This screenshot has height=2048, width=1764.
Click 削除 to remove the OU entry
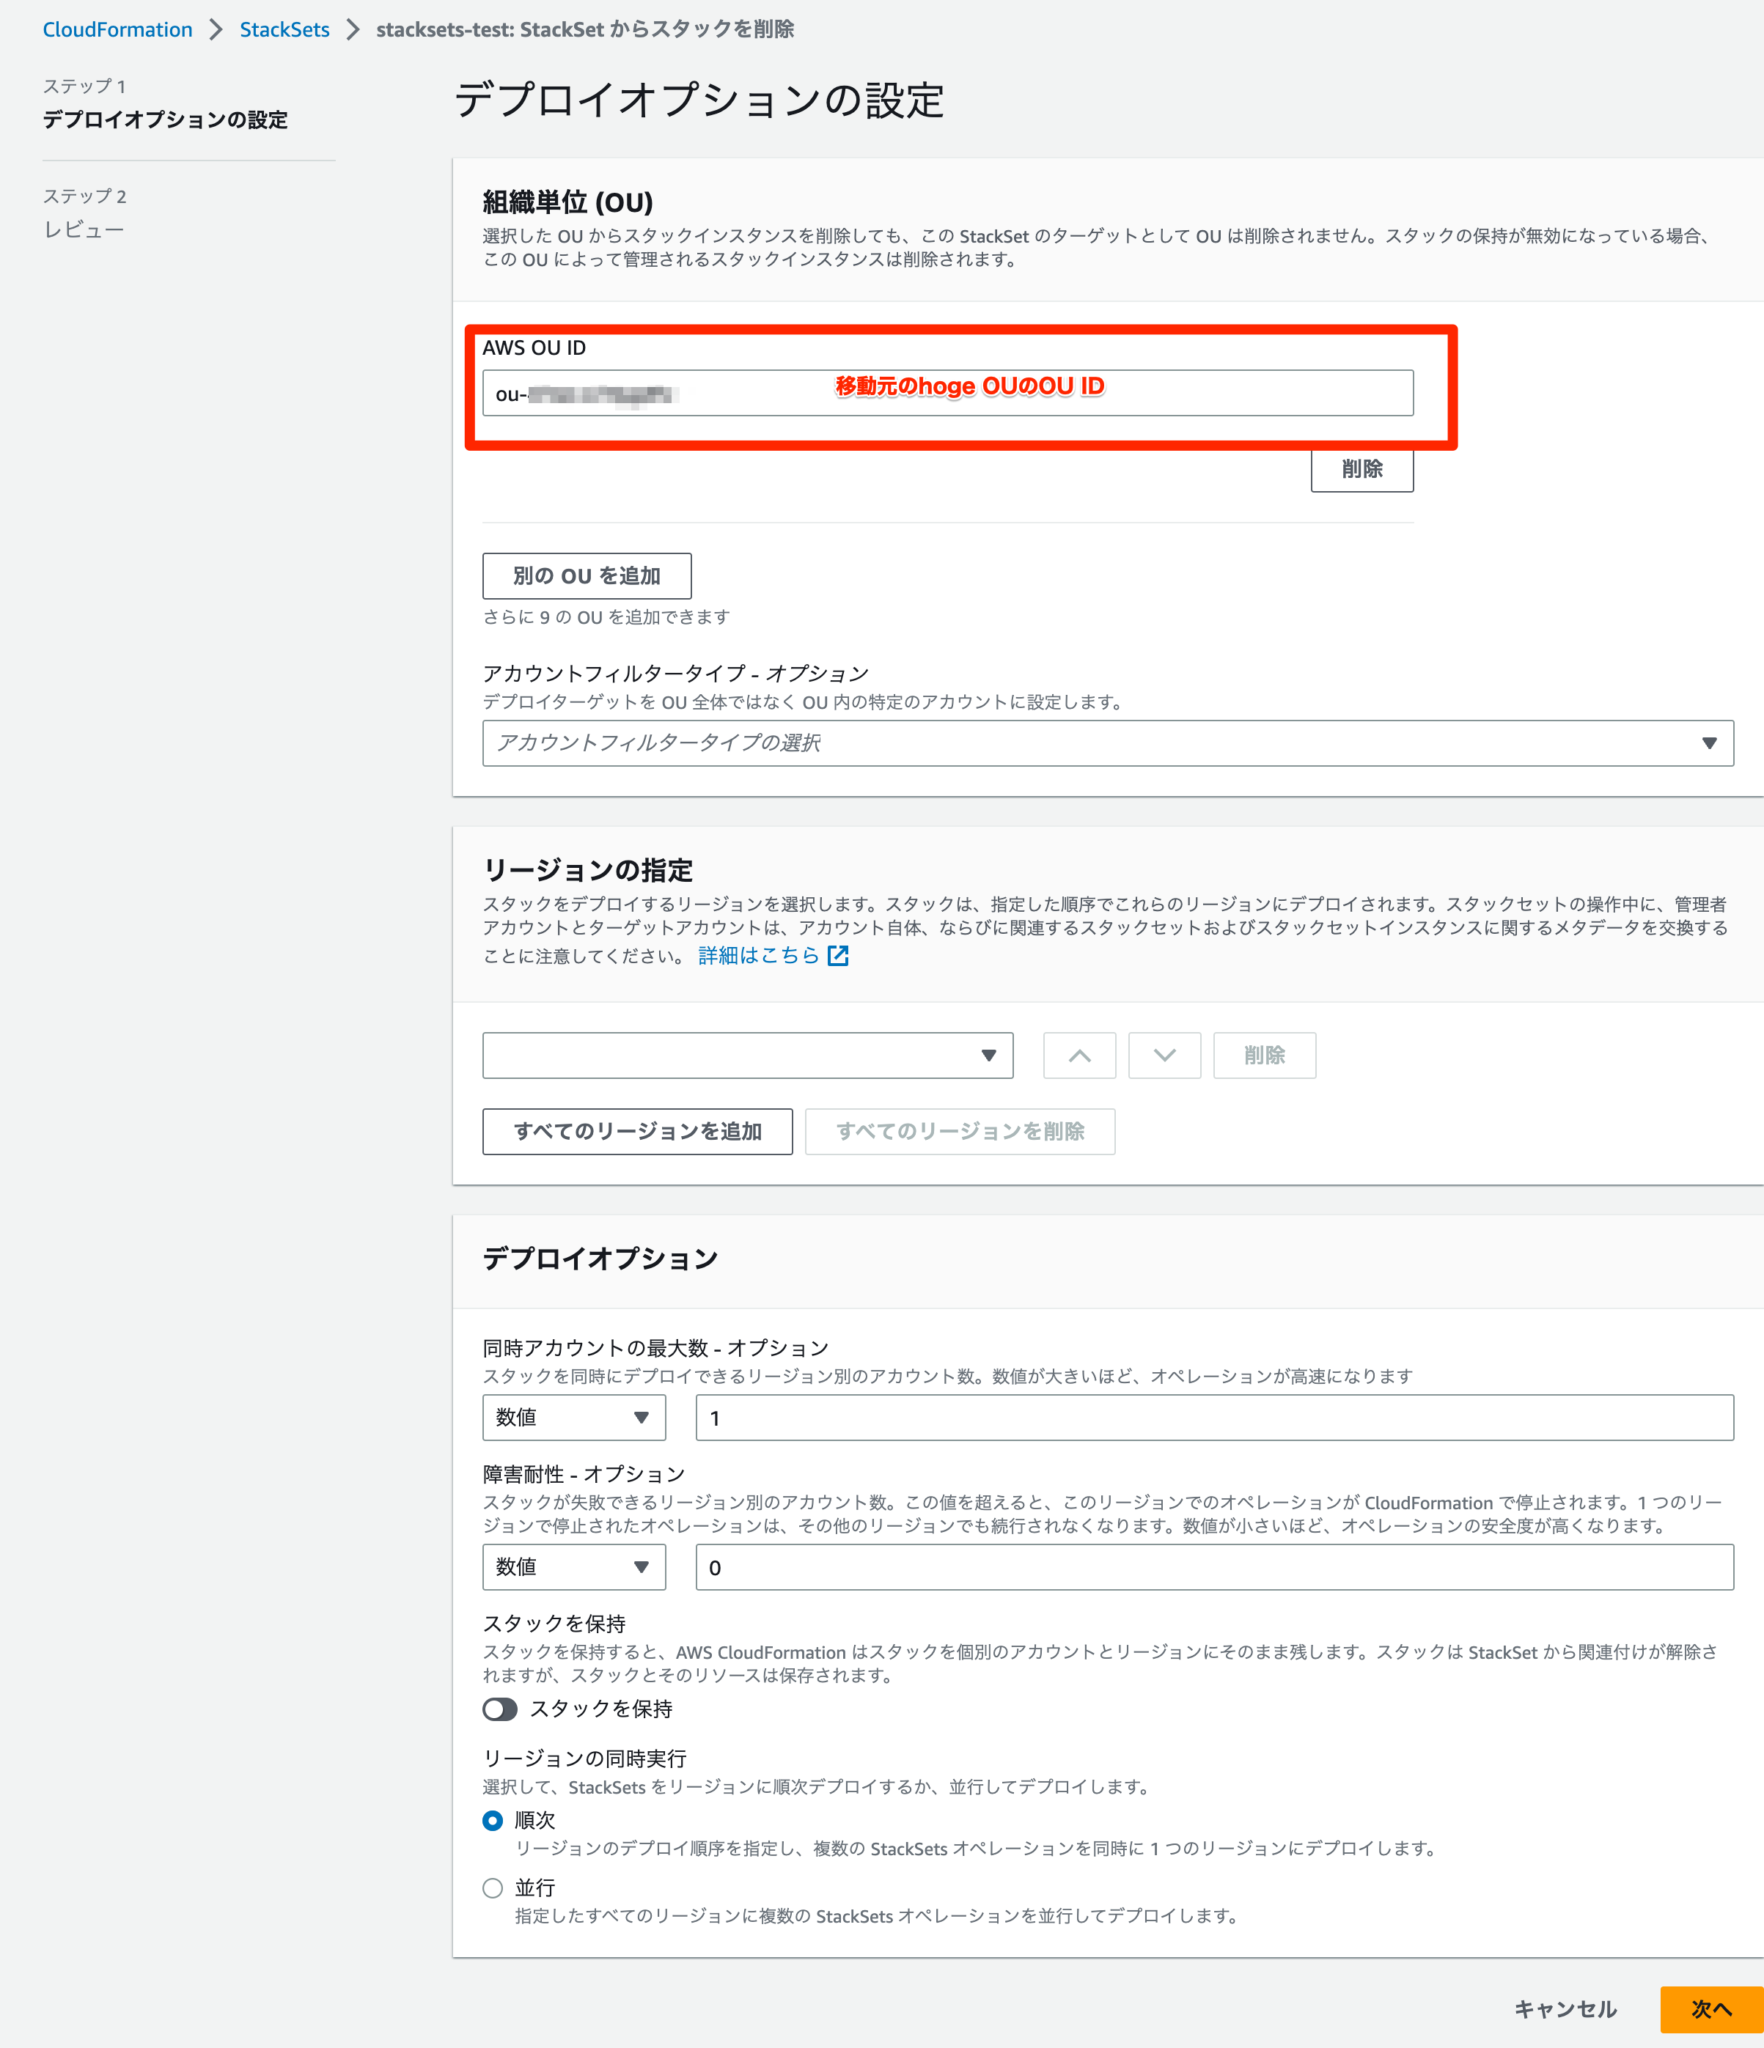coord(1361,468)
